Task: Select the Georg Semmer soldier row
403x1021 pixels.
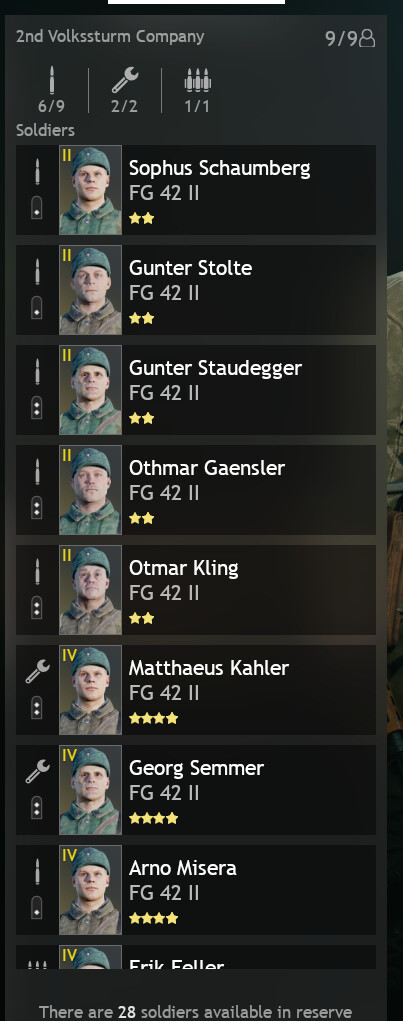Action: [x=196, y=790]
